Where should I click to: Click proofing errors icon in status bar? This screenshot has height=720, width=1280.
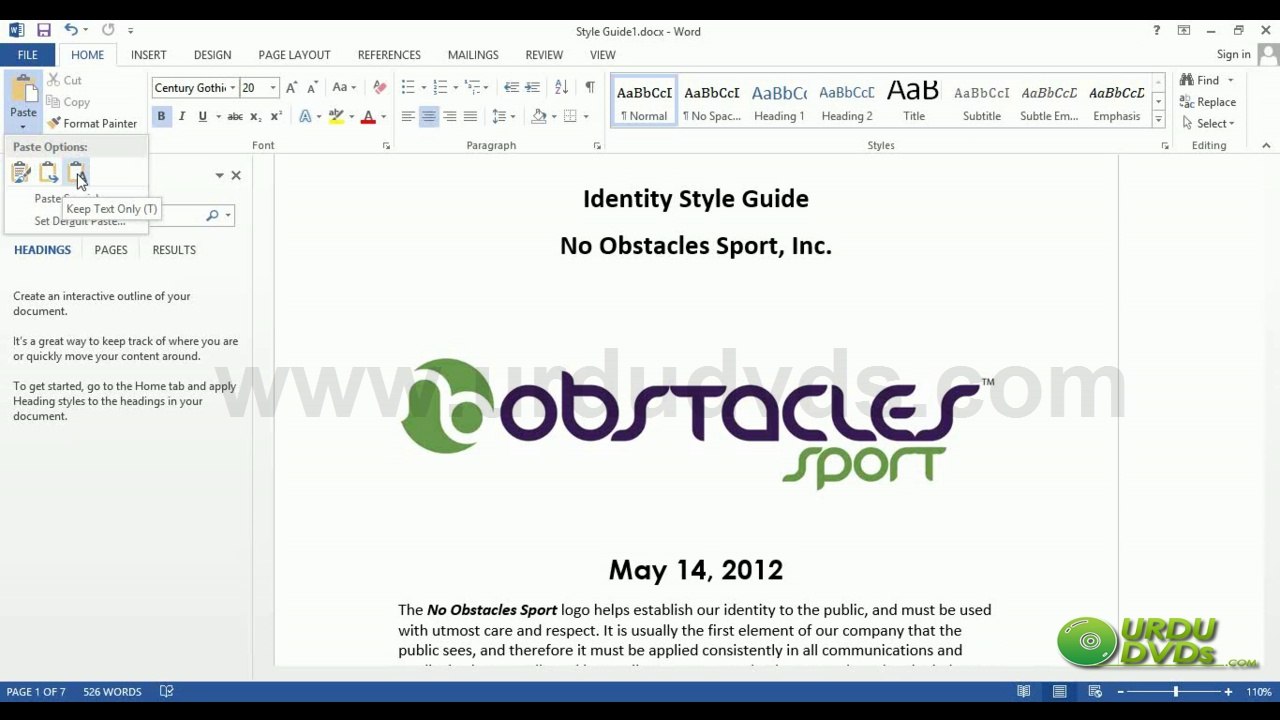167,691
